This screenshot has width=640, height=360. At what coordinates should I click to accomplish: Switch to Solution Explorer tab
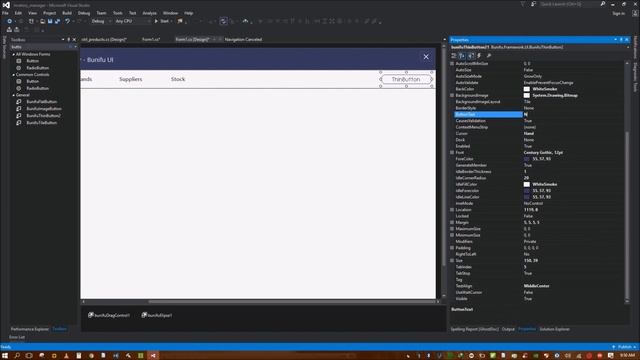pos(554,329)
